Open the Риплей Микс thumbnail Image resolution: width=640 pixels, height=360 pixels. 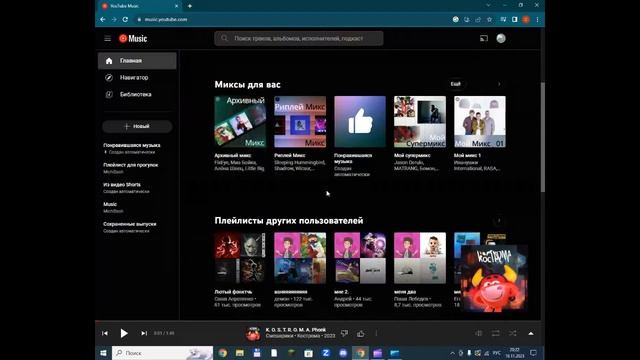(300, 122)
